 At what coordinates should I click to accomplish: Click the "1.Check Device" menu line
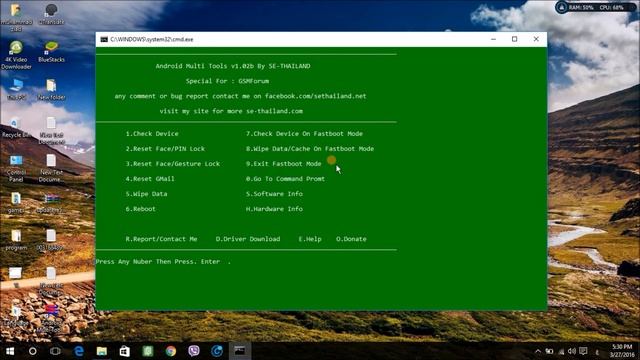(152, 134)
